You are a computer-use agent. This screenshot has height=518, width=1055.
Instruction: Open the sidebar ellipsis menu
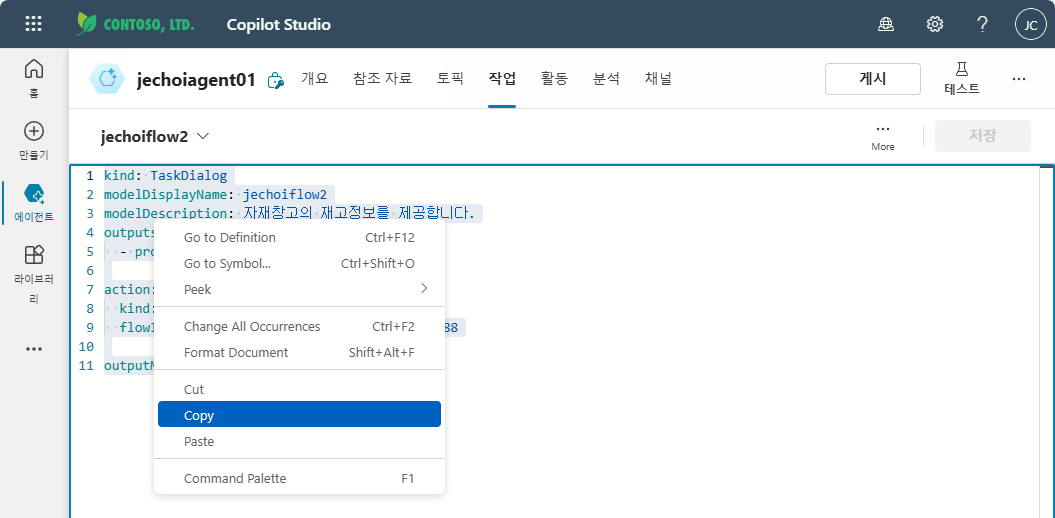(x=34, y=349)
